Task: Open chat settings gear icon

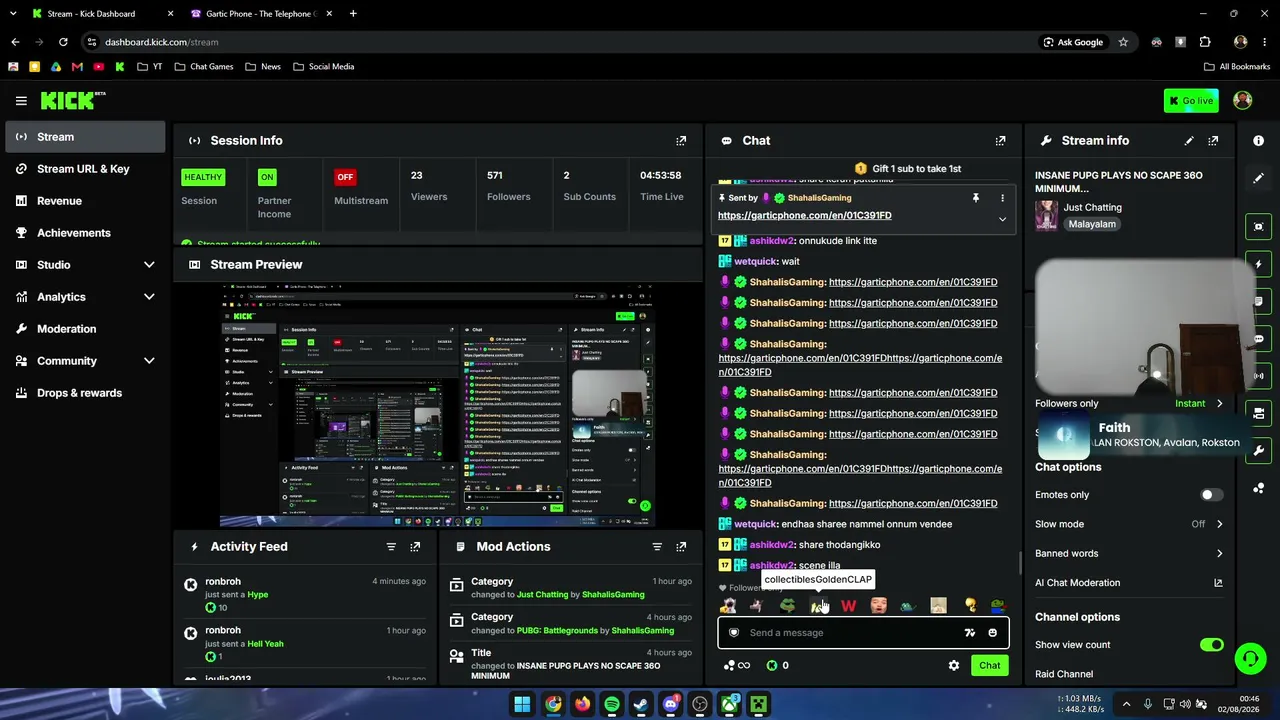Action: 954,665
